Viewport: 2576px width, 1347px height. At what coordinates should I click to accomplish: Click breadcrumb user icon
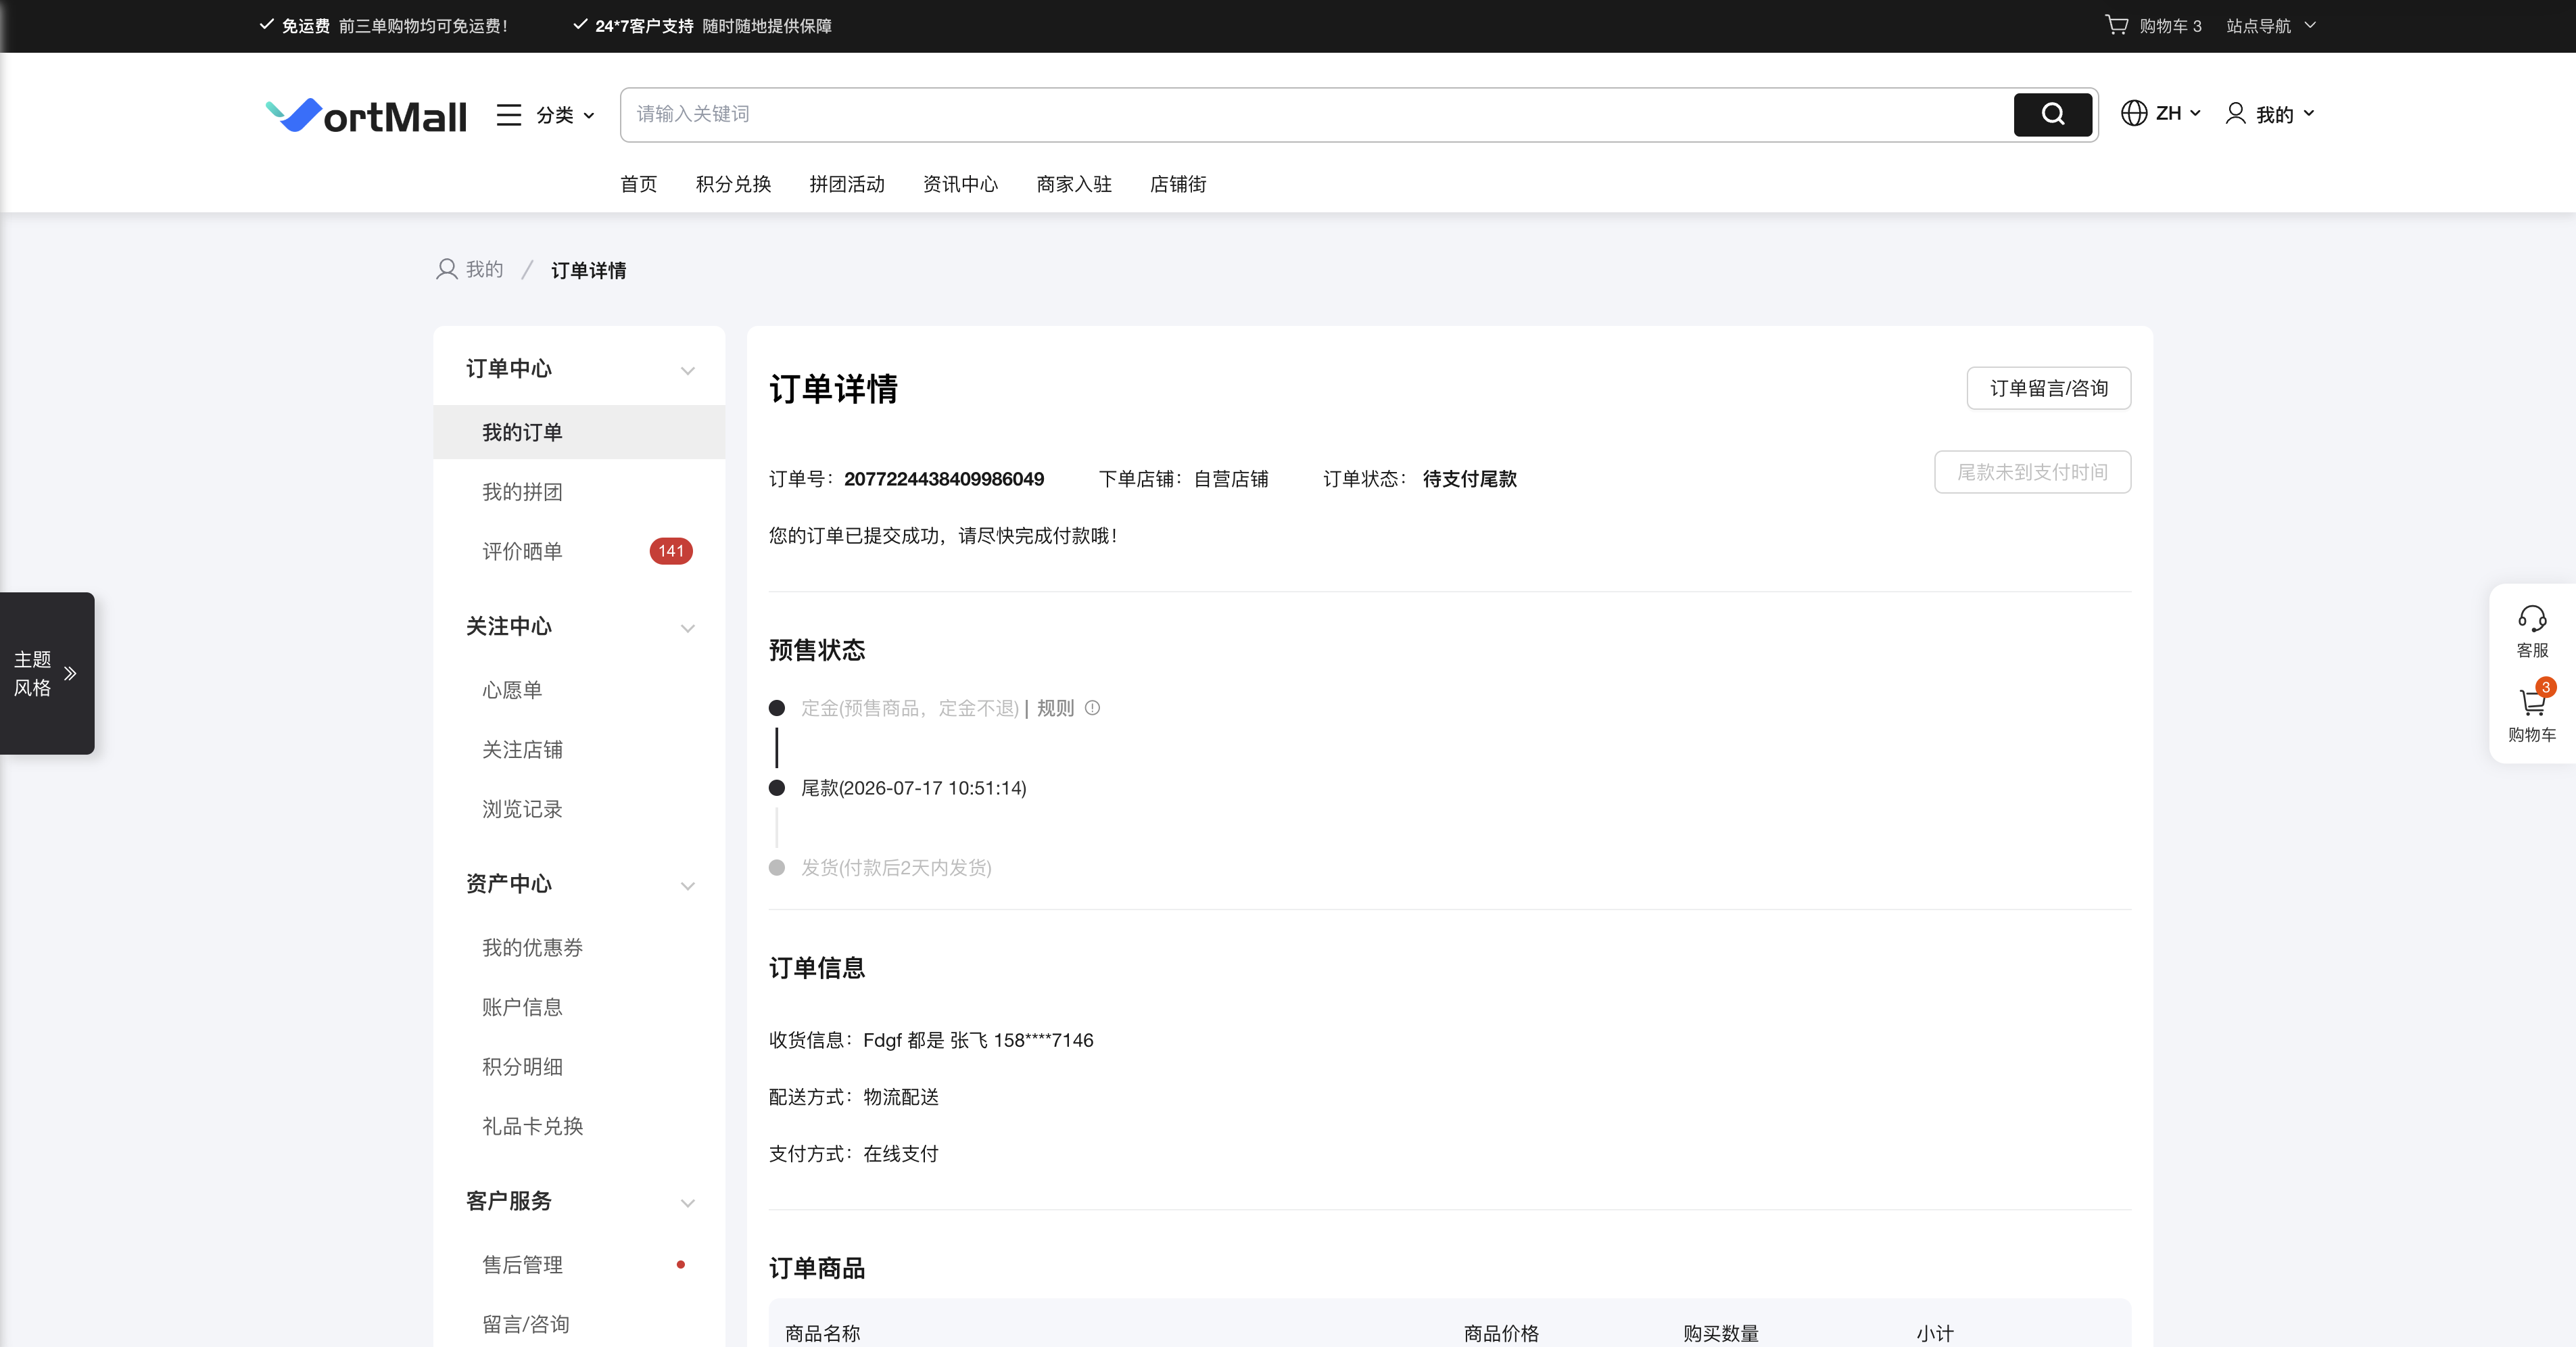446,269
